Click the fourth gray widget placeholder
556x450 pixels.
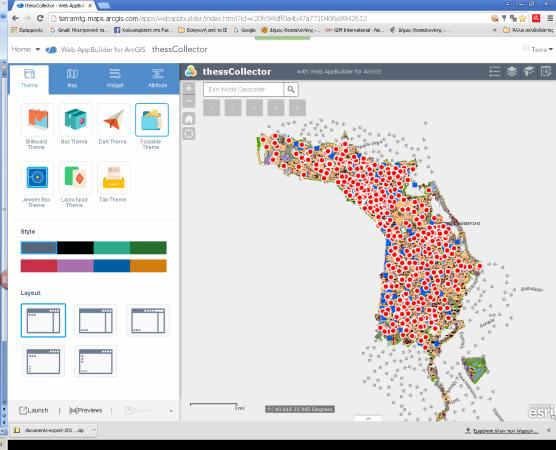[276, 107]
